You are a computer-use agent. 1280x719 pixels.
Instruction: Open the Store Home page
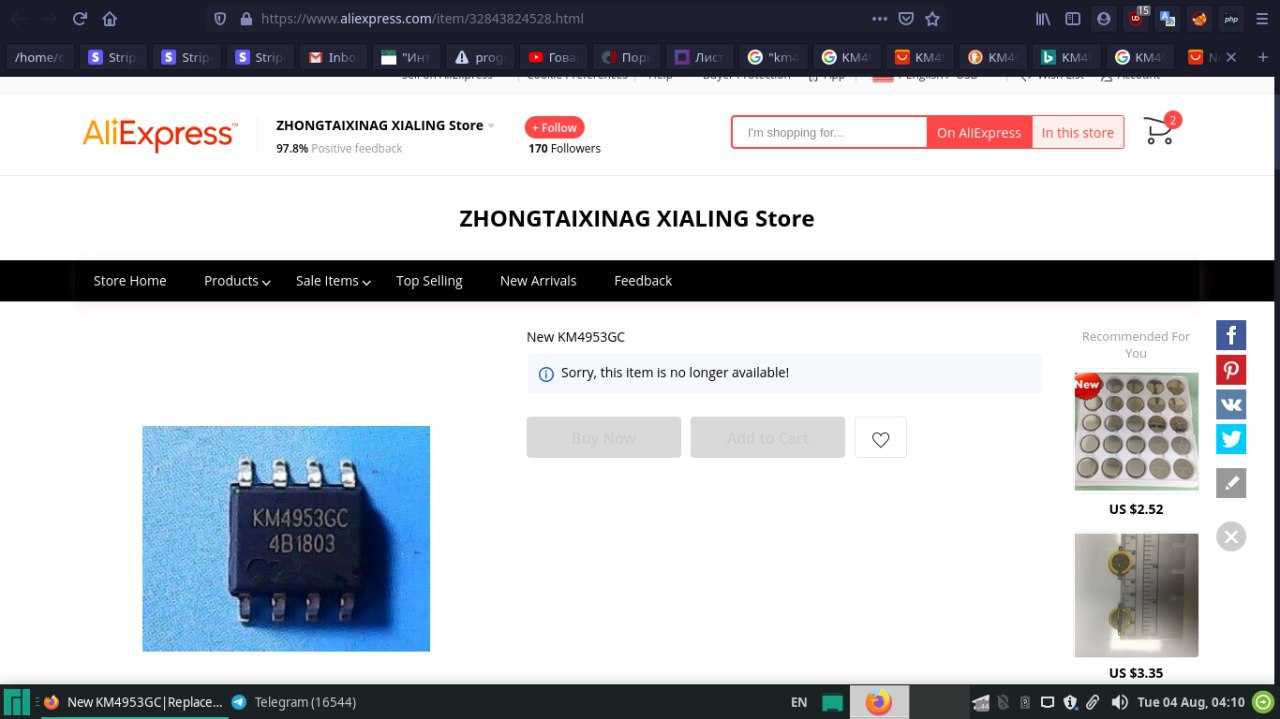pos(130,281)
